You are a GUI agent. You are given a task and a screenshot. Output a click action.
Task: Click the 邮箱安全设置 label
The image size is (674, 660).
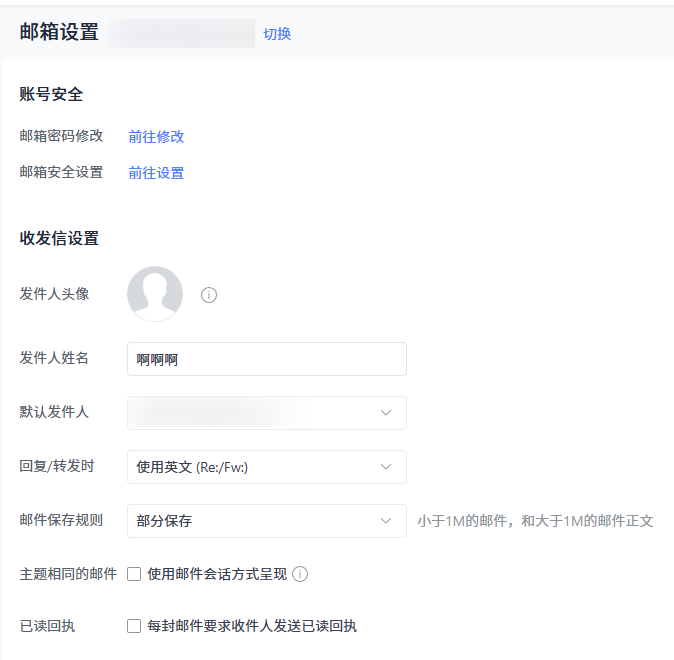(x=61, y=172)
